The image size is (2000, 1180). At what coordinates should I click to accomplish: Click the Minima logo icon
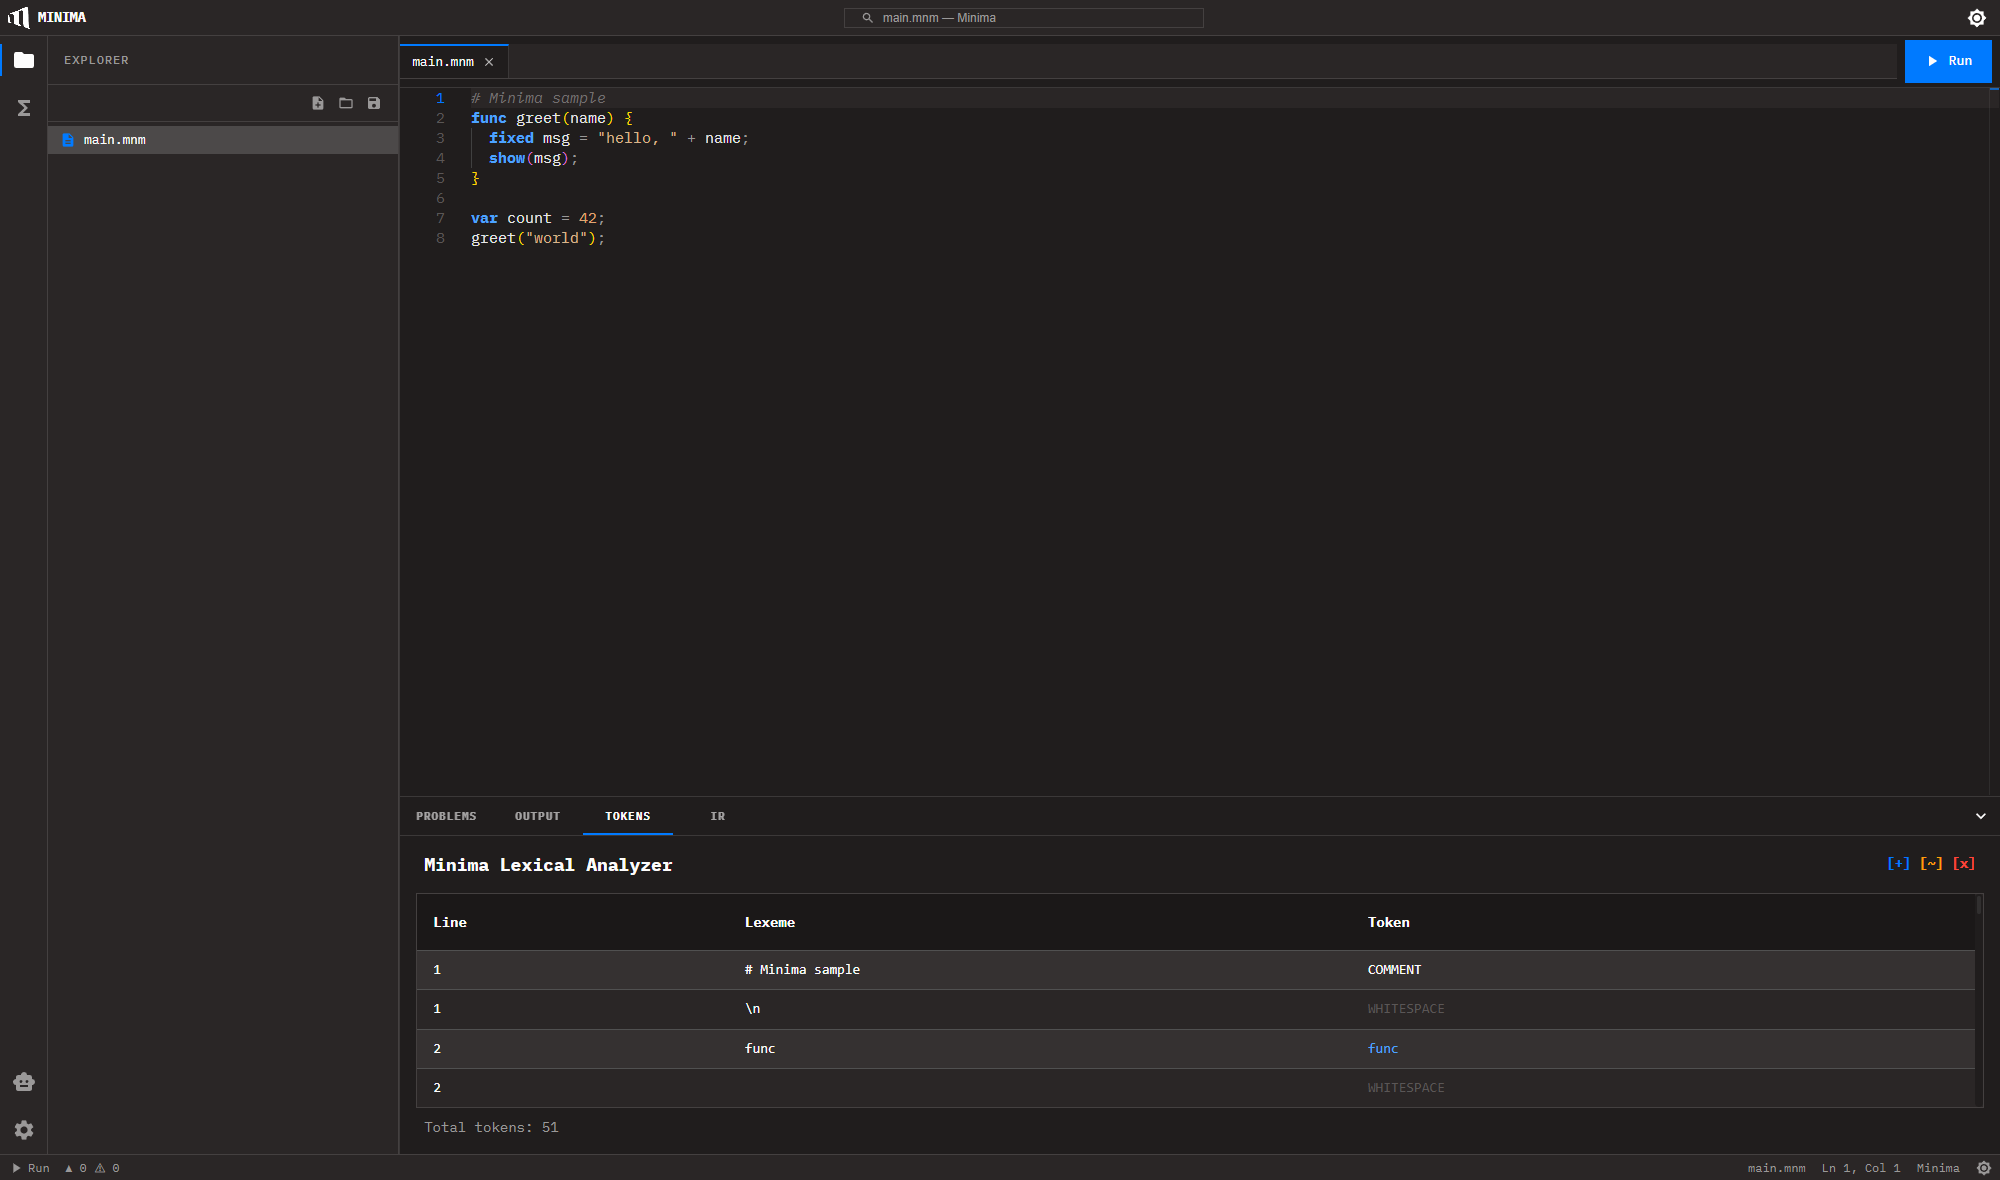click(x=18, y=17)
